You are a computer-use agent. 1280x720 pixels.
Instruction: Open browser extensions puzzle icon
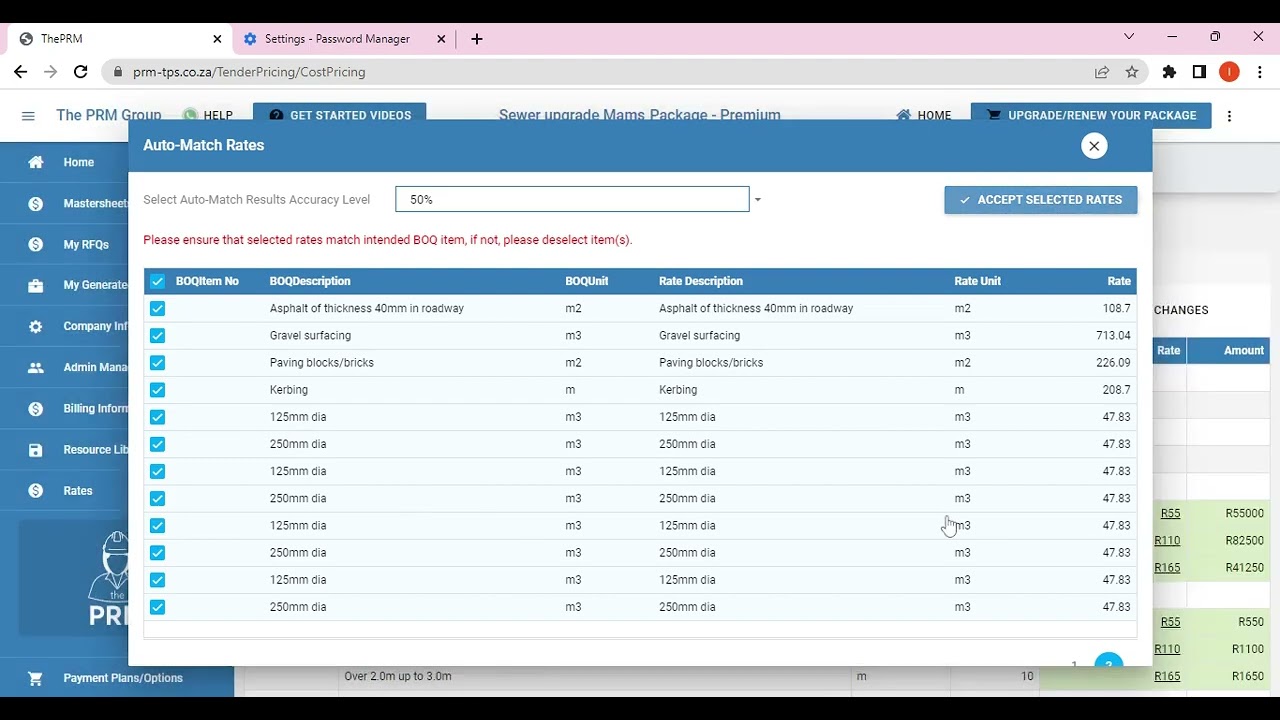tap(1169, 72)
